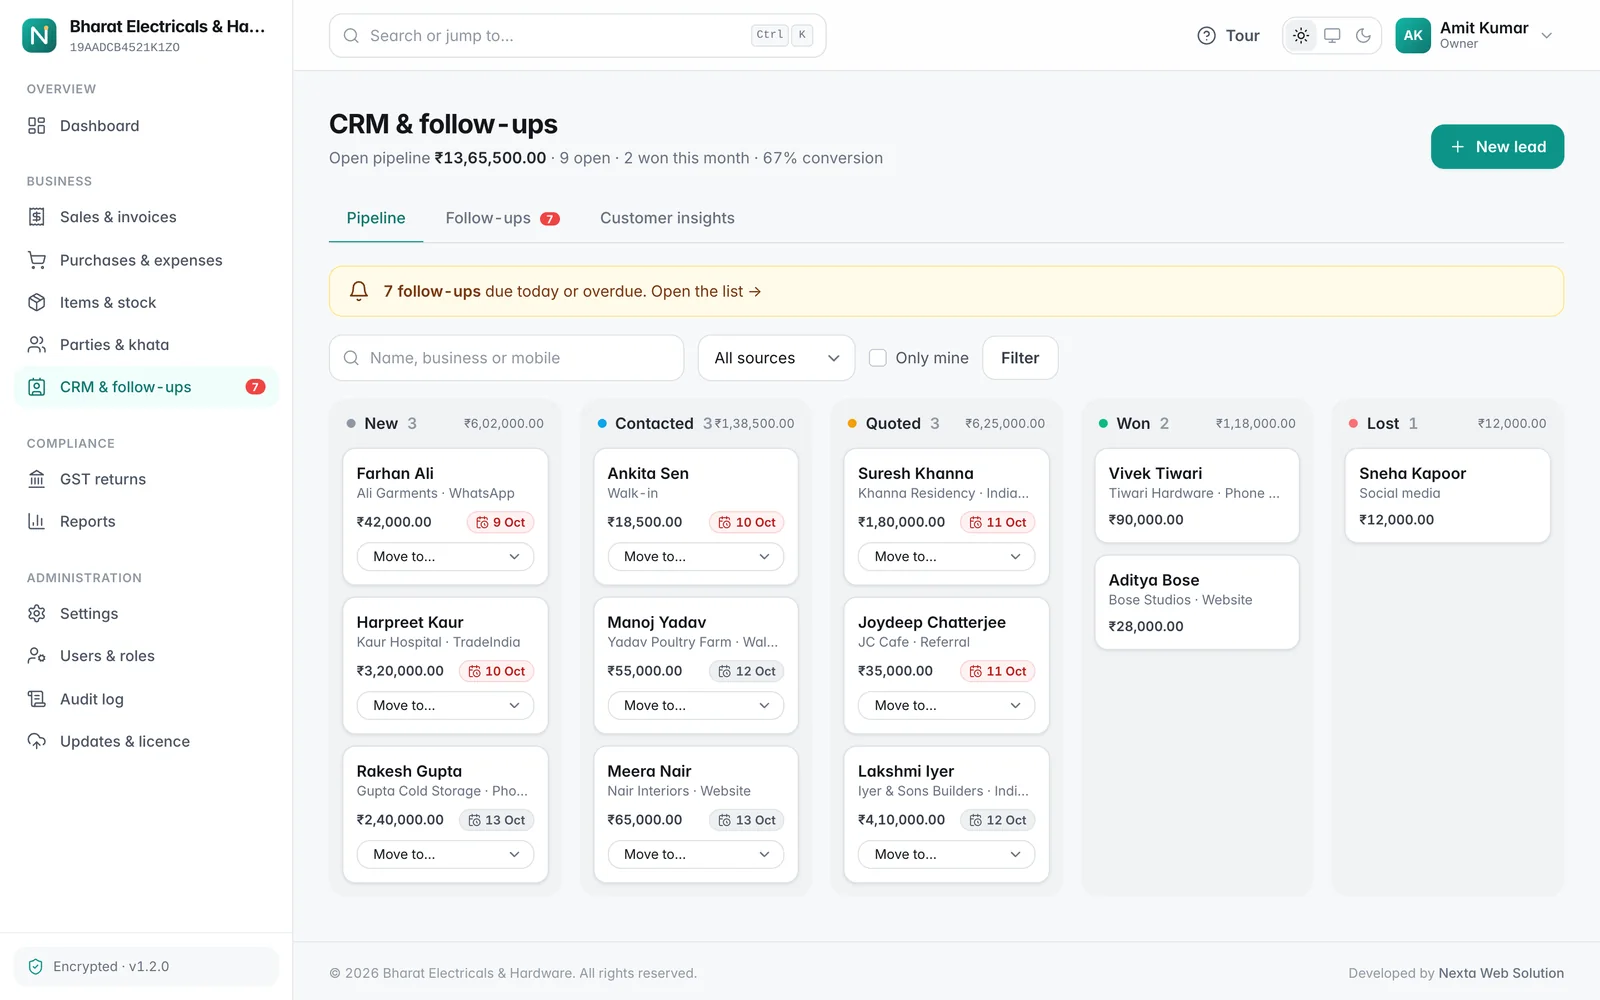This screenshot has width=1600, height=1000.
Task: Open the All sources dropdown
Action: 776,358
